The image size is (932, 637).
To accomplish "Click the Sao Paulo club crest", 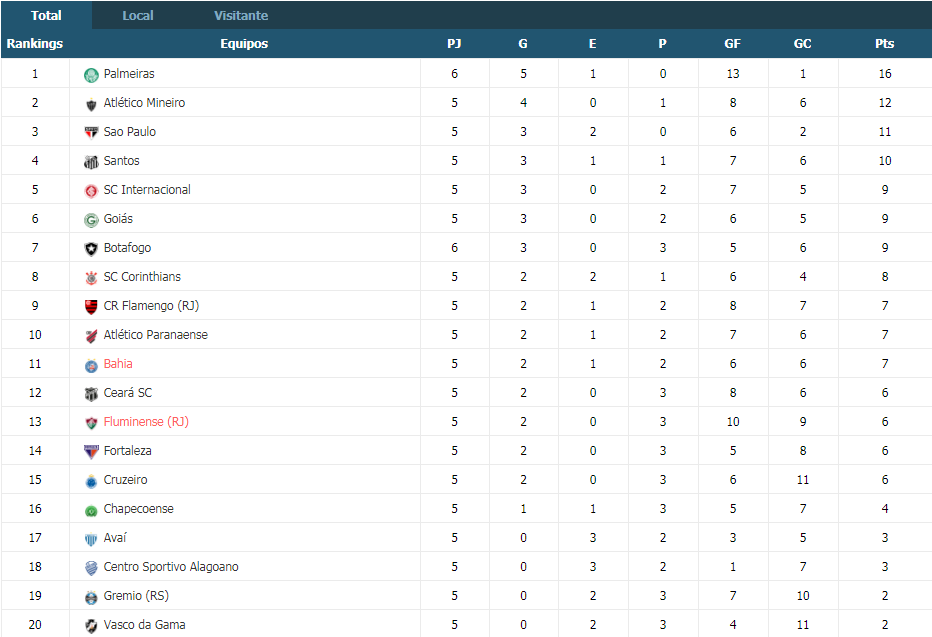I will [x=91, y=133].
